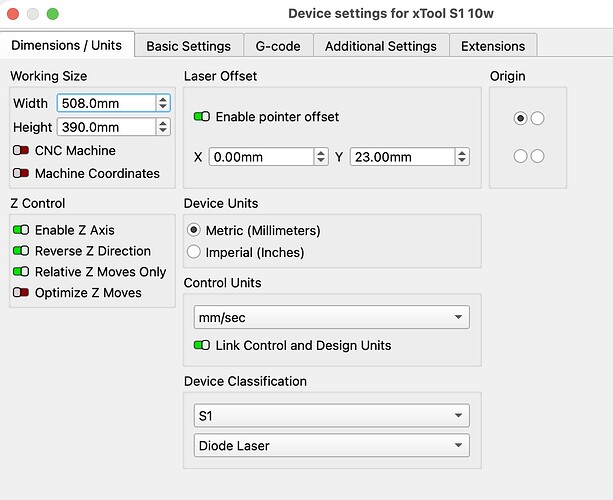Image resolution: width=613 pixels, height=500 pixels.
Task: Click the window title text
Action: click(x=391, y=14)
